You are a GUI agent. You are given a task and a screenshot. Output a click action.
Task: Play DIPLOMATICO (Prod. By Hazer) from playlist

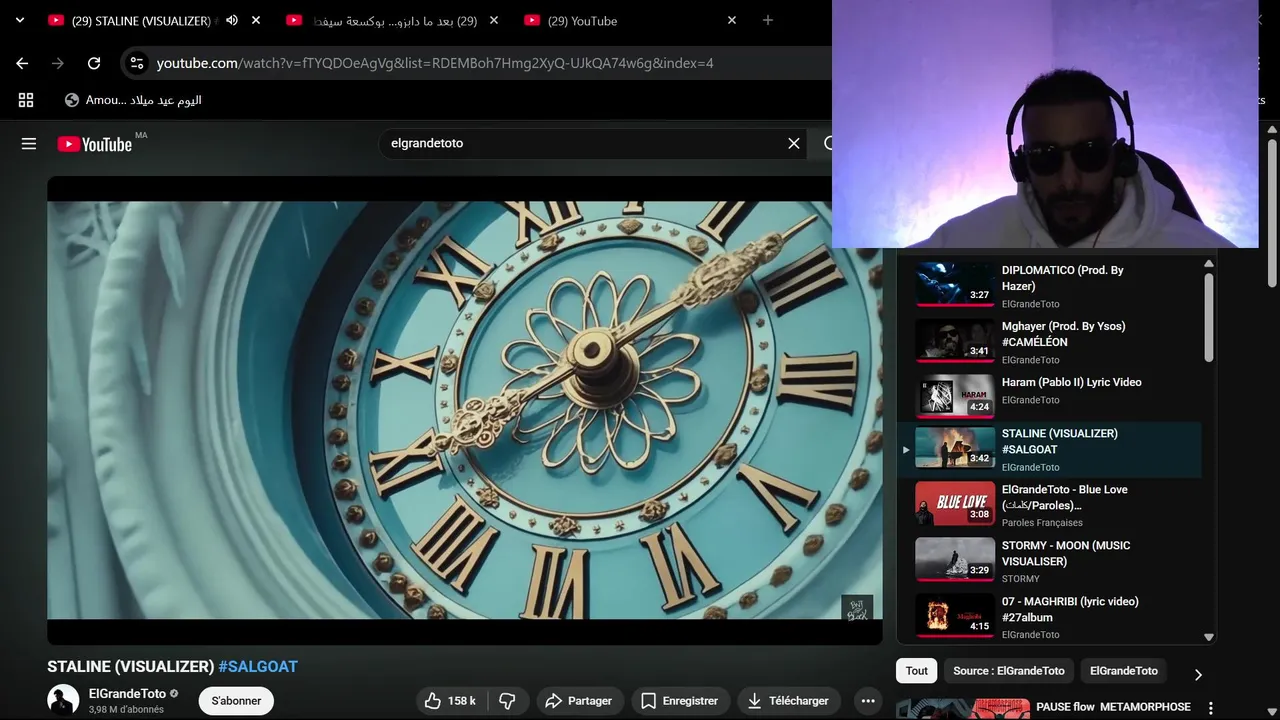1049,286
